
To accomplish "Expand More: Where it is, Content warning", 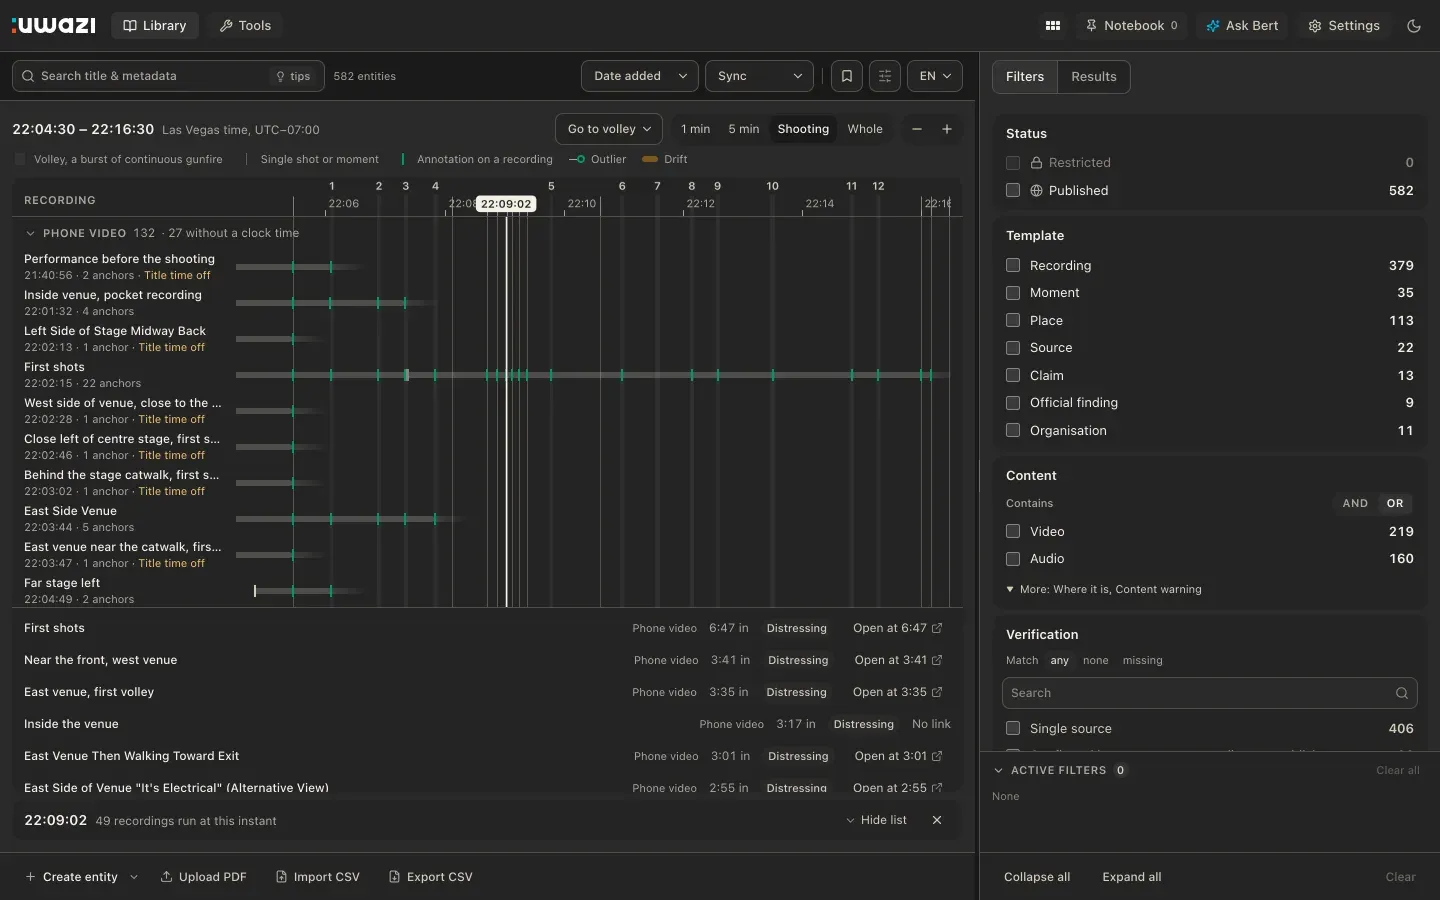I will (x=1104, y=590).
